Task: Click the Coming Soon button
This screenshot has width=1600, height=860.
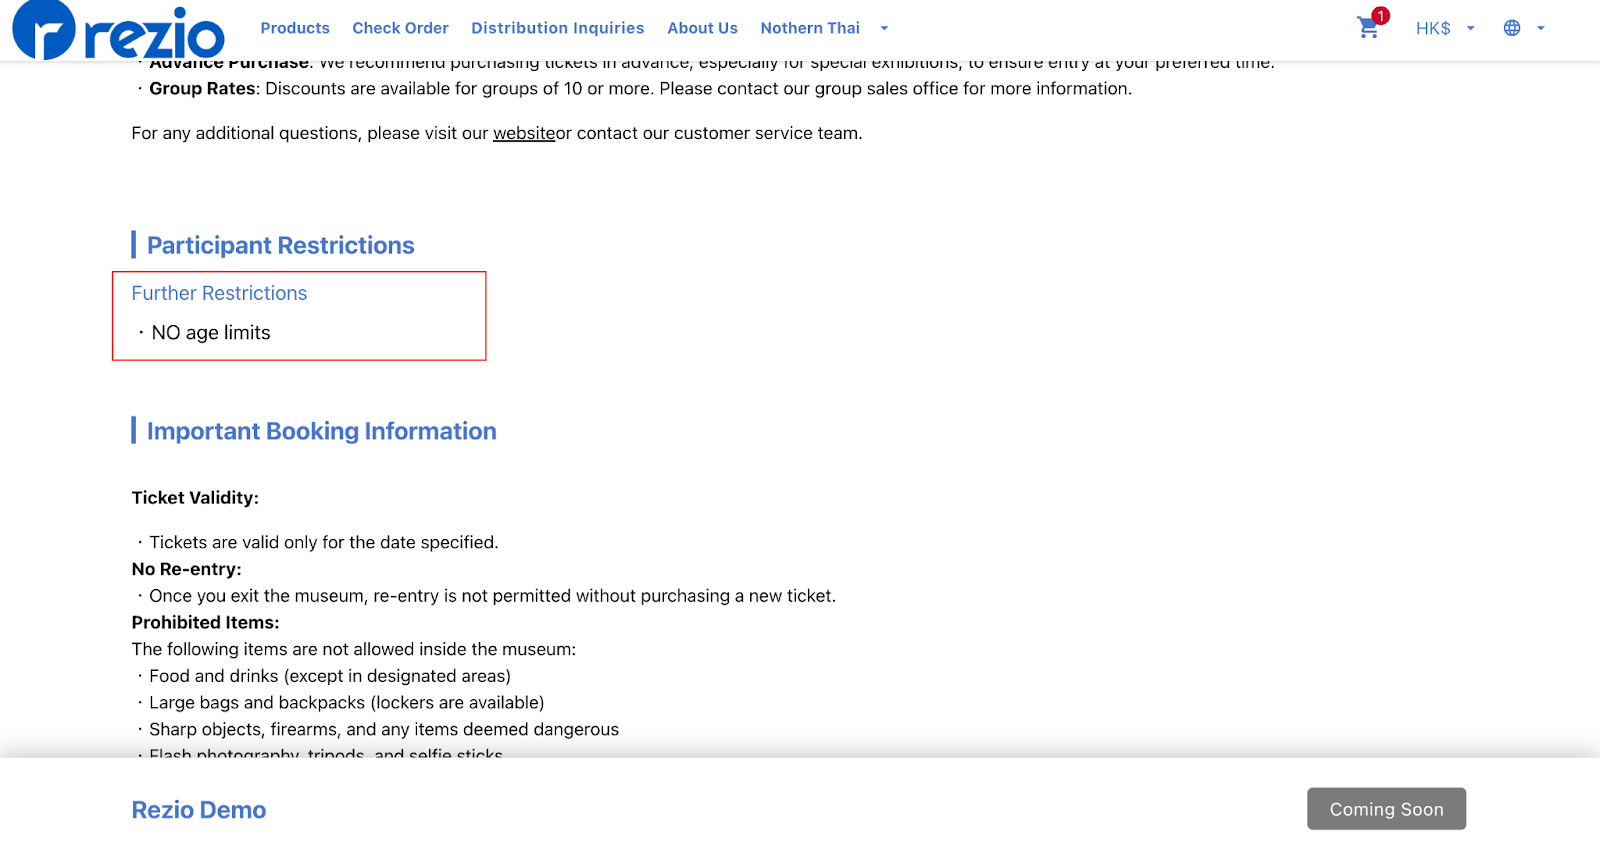Action: click(x=1386, y=809)
